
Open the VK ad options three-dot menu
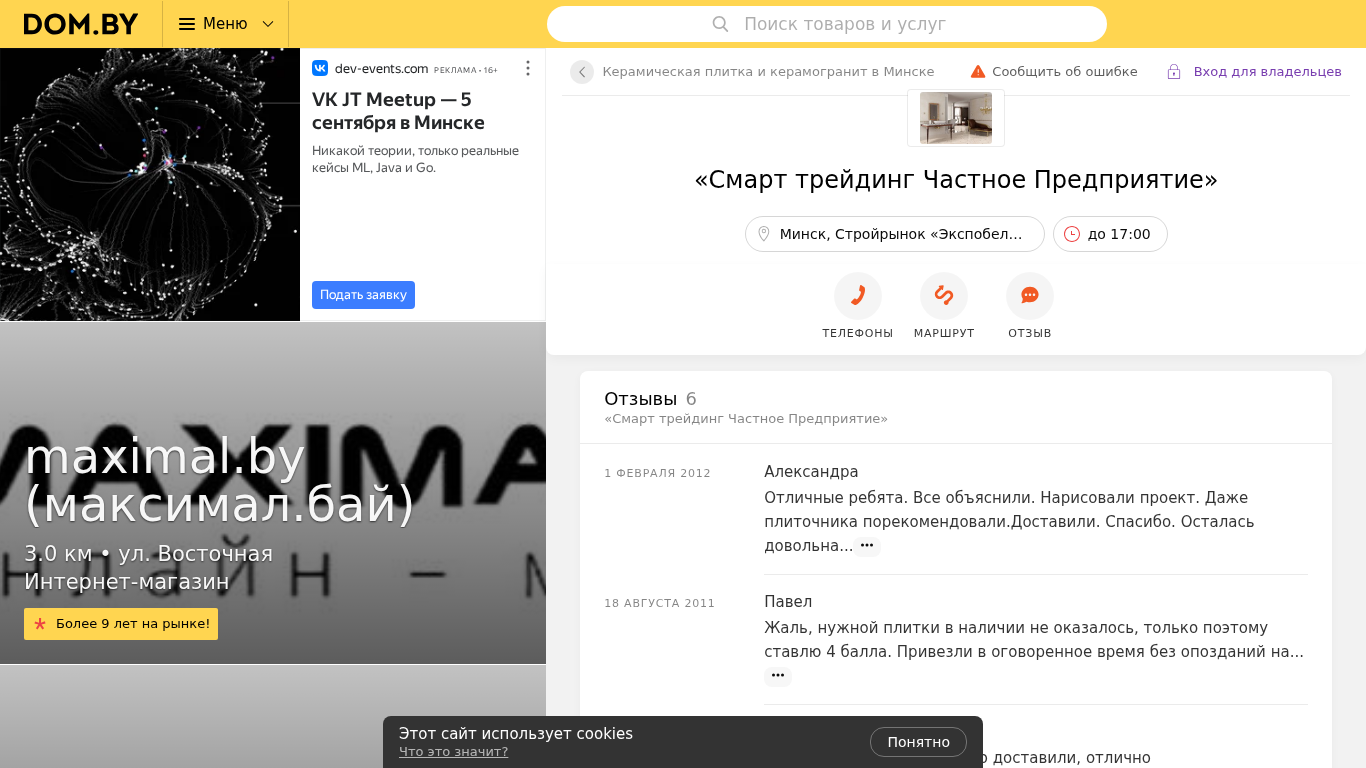pyautogui.click(x=528, y=68)
